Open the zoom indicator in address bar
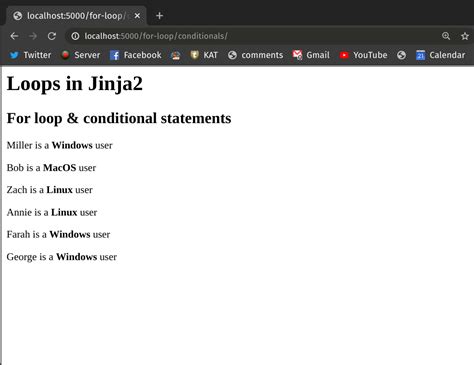Image resolution: width=474 pixels, height=365 pixels. tap(446, 36)
